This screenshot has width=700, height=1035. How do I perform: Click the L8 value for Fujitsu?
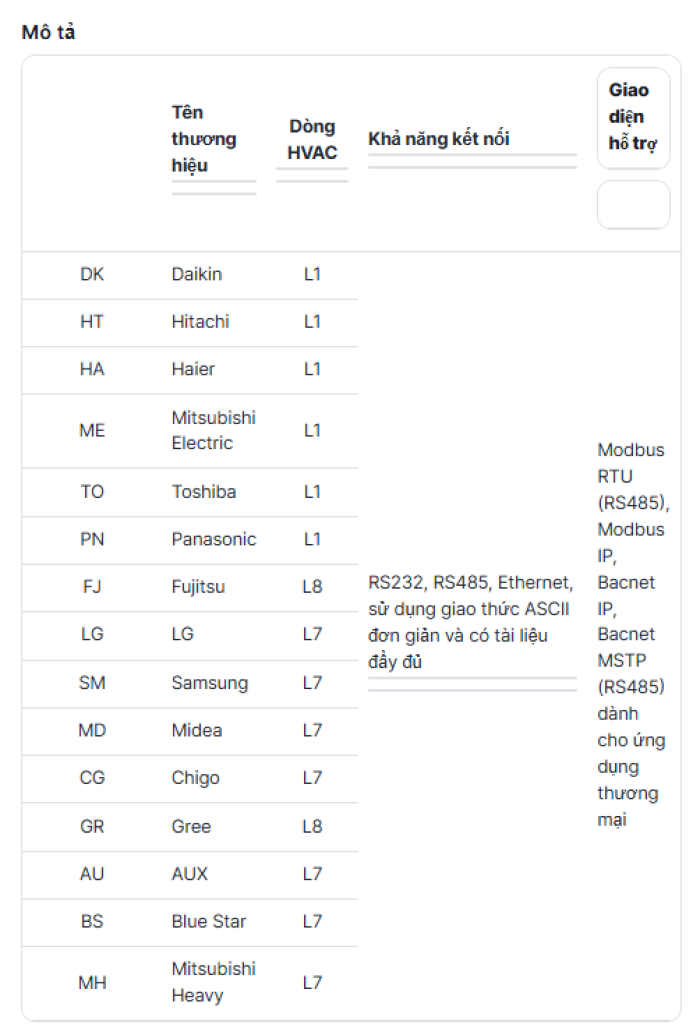[x=312, y=587]
